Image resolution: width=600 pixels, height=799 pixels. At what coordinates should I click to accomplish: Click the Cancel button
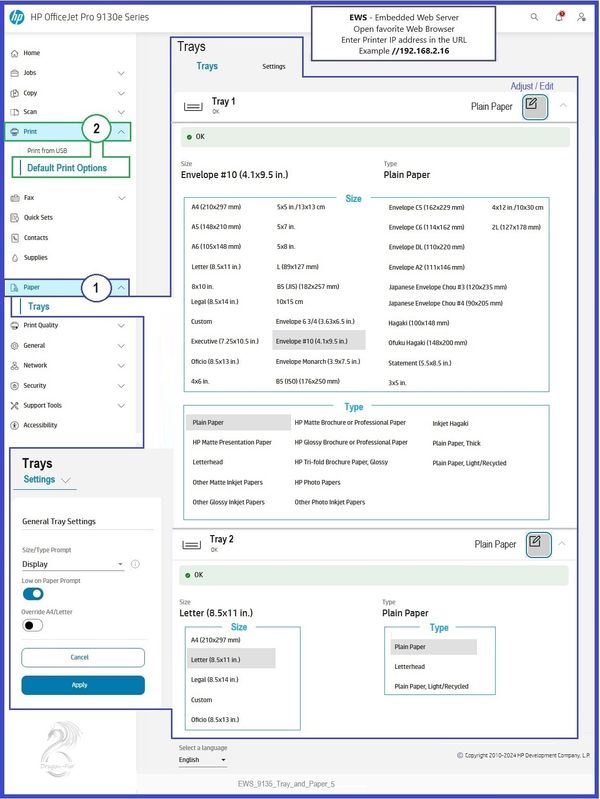[x=83, y=657]
